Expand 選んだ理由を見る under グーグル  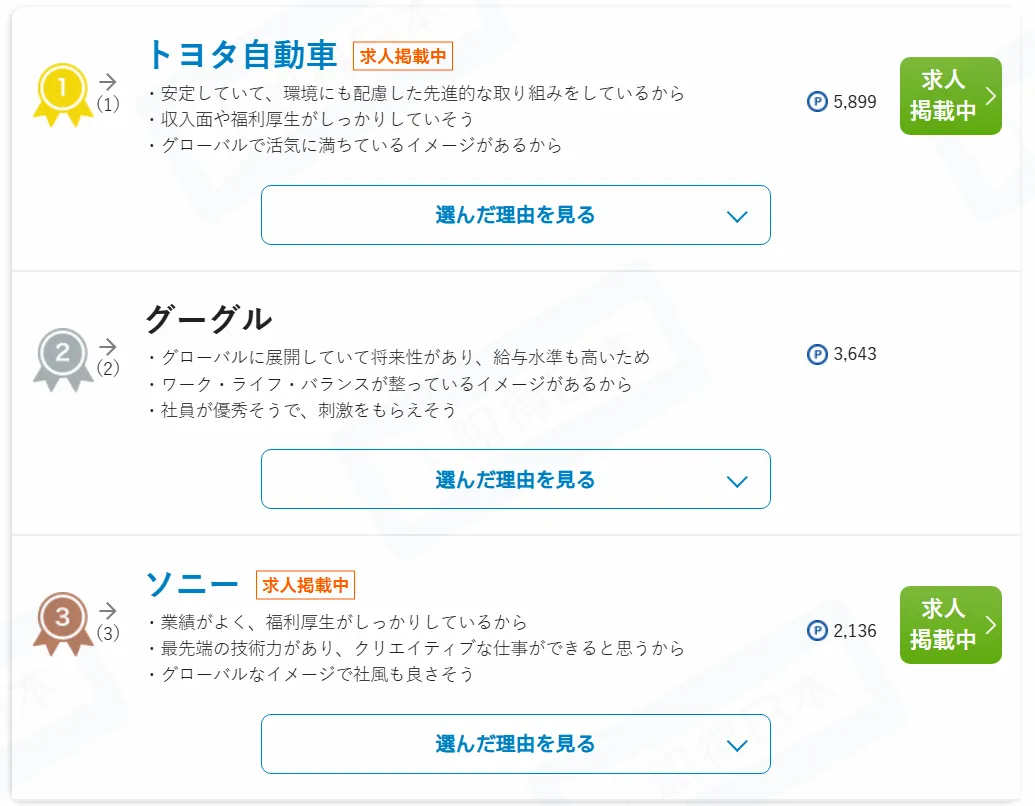pos(515,479)
